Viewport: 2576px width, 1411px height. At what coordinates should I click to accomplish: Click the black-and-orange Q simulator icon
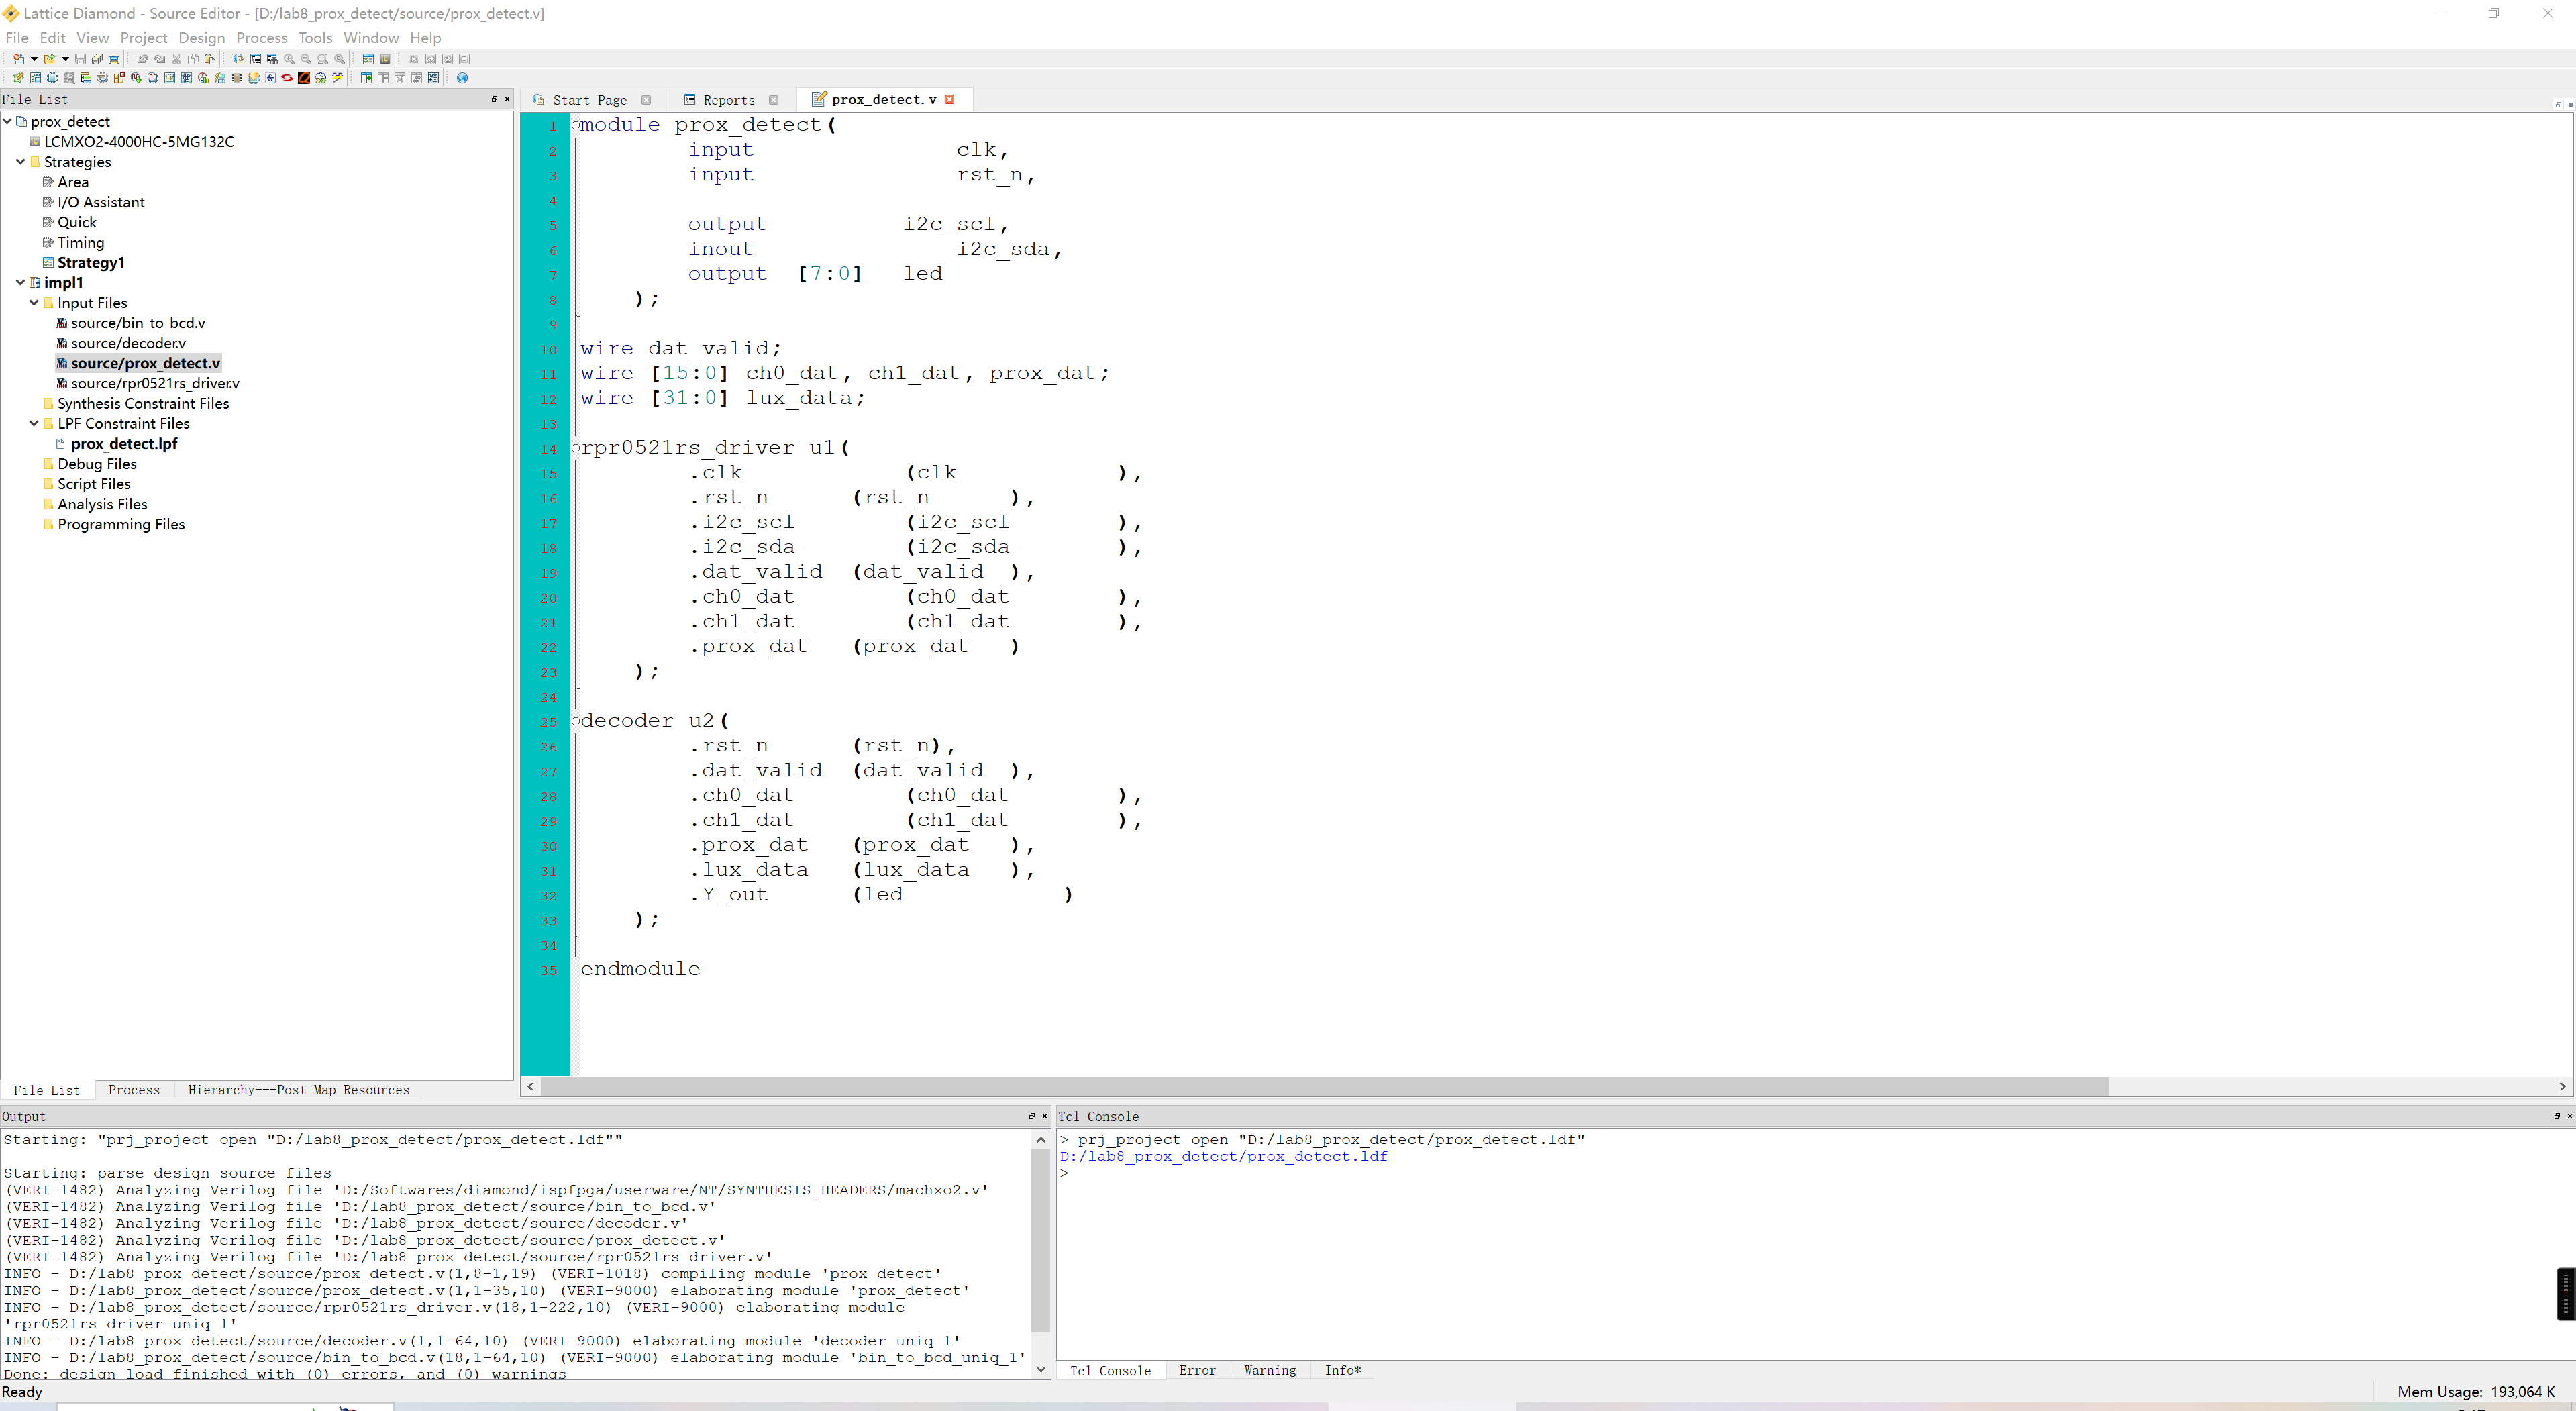tap(304, 78)
